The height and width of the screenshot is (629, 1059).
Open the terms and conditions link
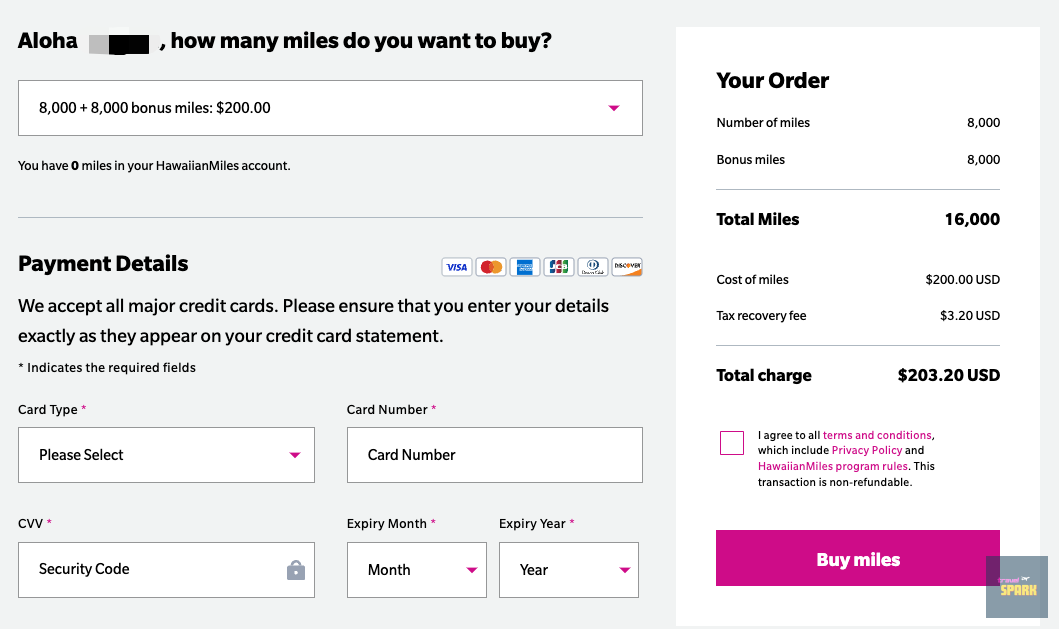coord(877,435)
